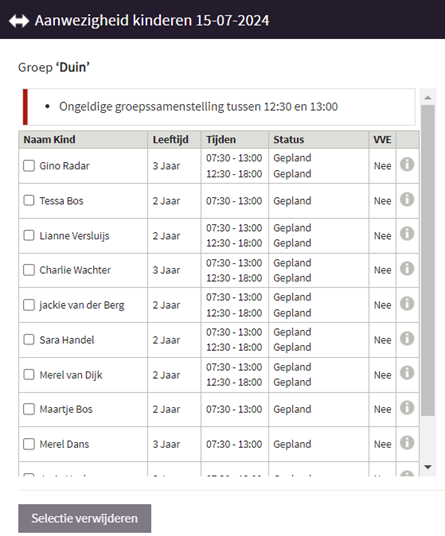The width and height of the screenshot is (445, 536).
Task: Tick checkbox for jackie van der Berg
Action: pyautogui.click(x=29, y=305)
